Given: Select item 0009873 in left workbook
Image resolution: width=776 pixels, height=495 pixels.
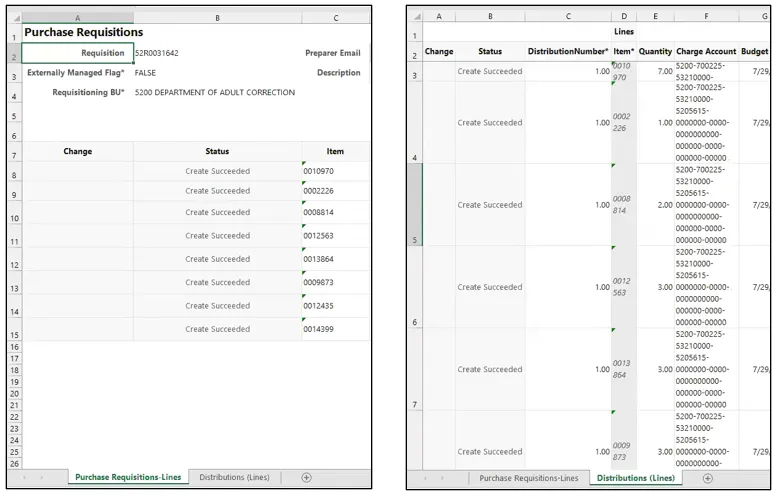Looking at the screenshot, I should (336, 282).
